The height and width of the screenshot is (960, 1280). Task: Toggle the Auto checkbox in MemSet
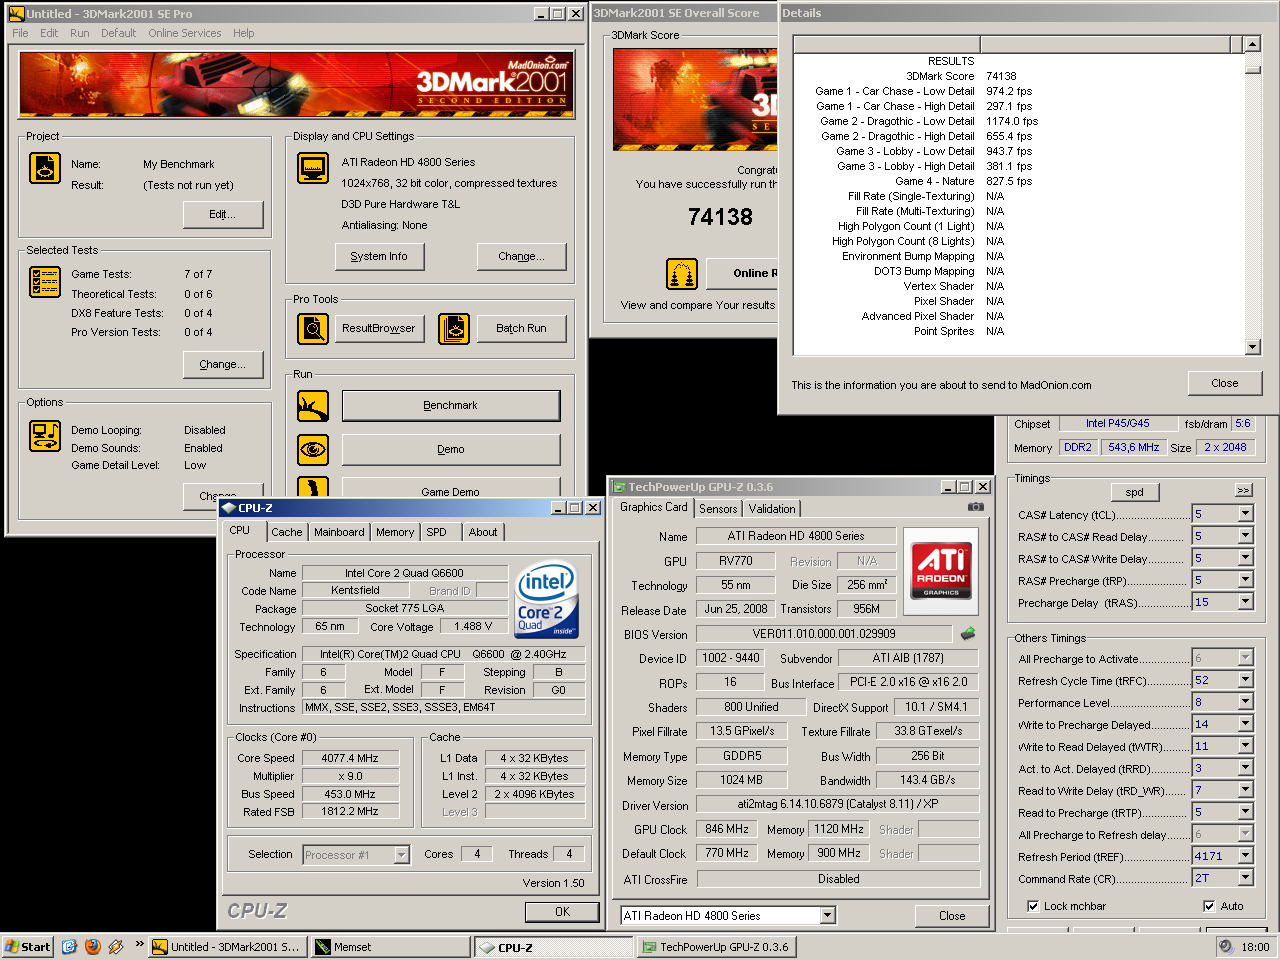point(1209,906)
